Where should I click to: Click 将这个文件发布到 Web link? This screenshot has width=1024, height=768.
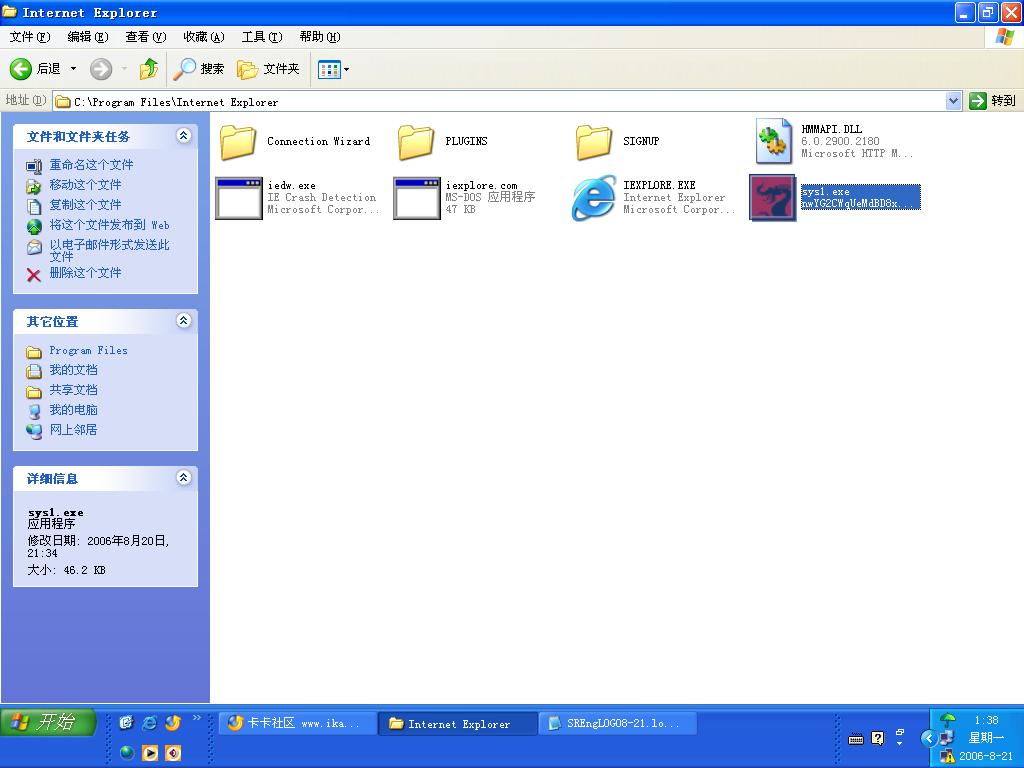[x=110, y=225]
